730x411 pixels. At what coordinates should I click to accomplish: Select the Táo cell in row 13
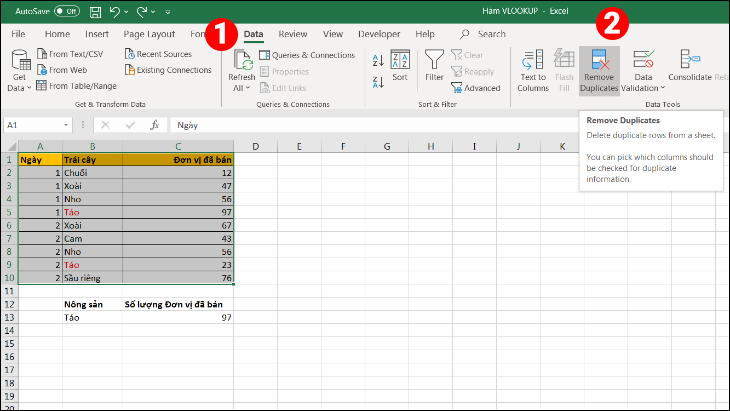pos(92,317)
